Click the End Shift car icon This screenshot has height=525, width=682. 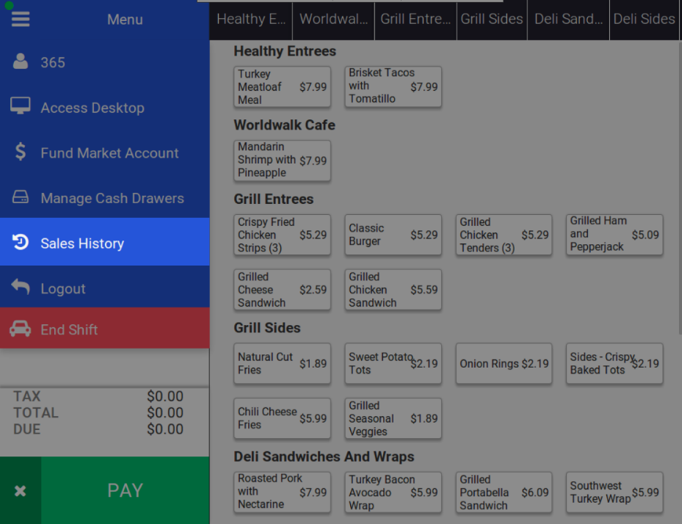point(20,329)
